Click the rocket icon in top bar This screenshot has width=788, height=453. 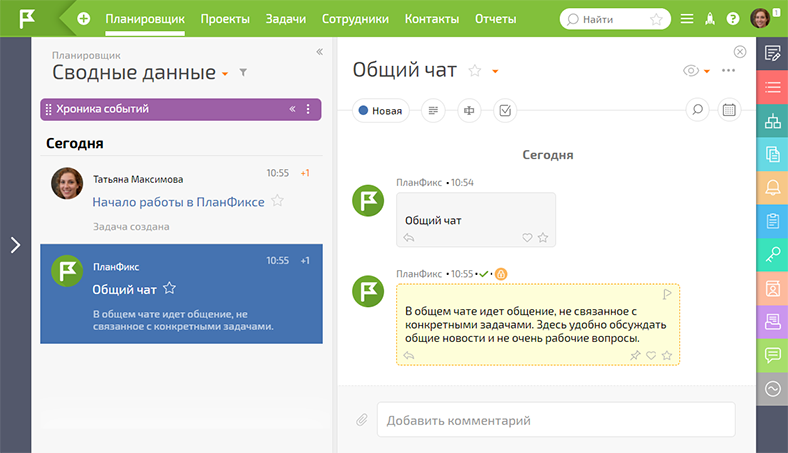[x=710, y=19]
